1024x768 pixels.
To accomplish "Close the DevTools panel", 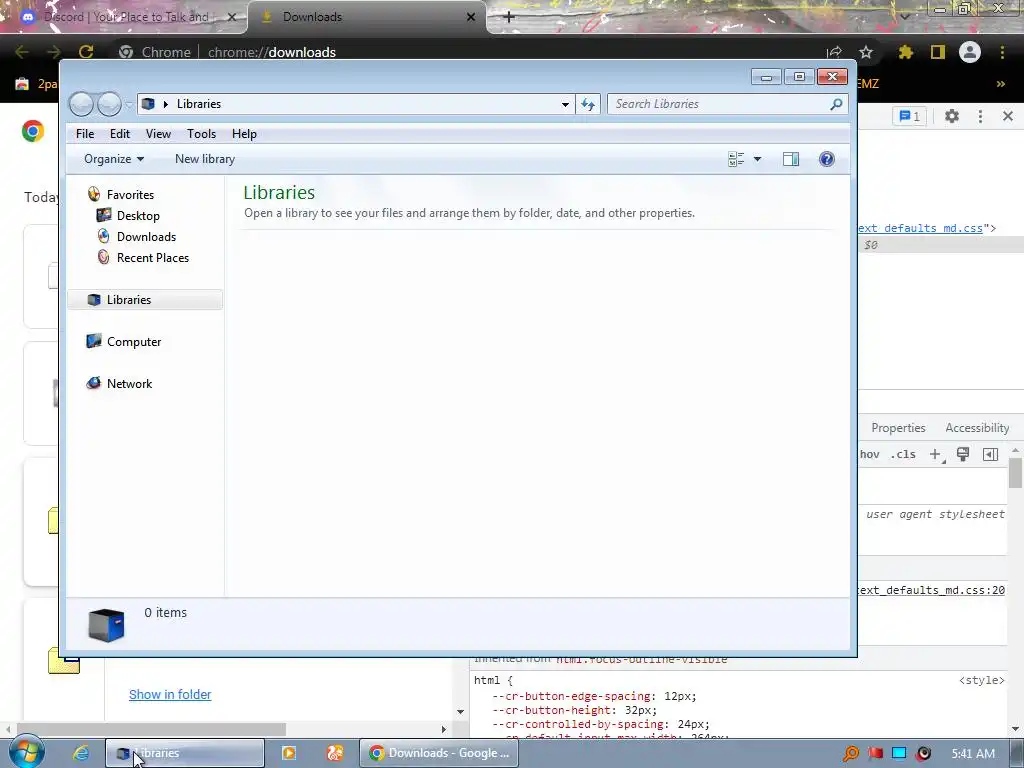I will 1008,116.
